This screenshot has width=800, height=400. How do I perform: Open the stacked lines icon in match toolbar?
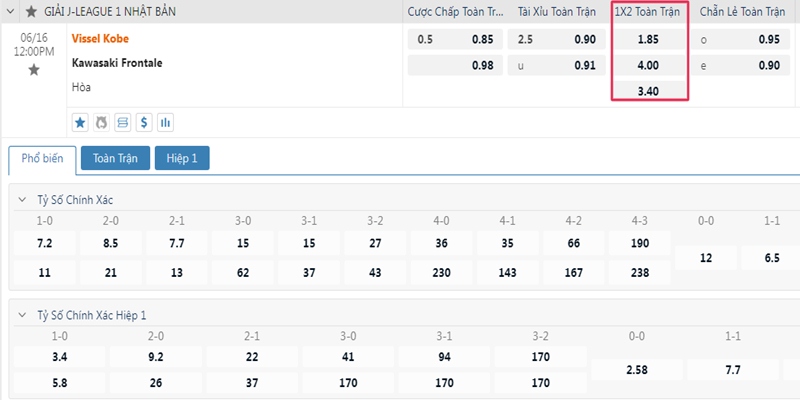point(123,122)
